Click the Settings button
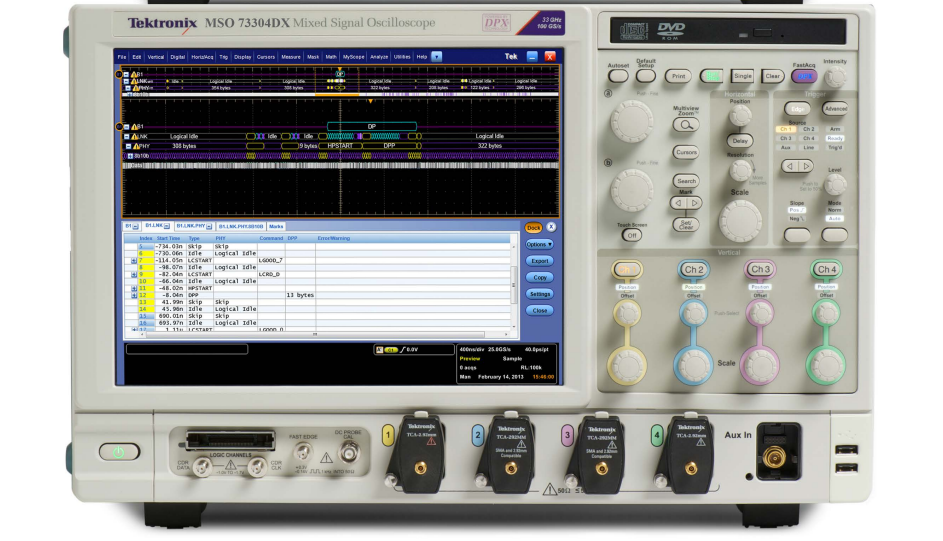 [539, 294]
